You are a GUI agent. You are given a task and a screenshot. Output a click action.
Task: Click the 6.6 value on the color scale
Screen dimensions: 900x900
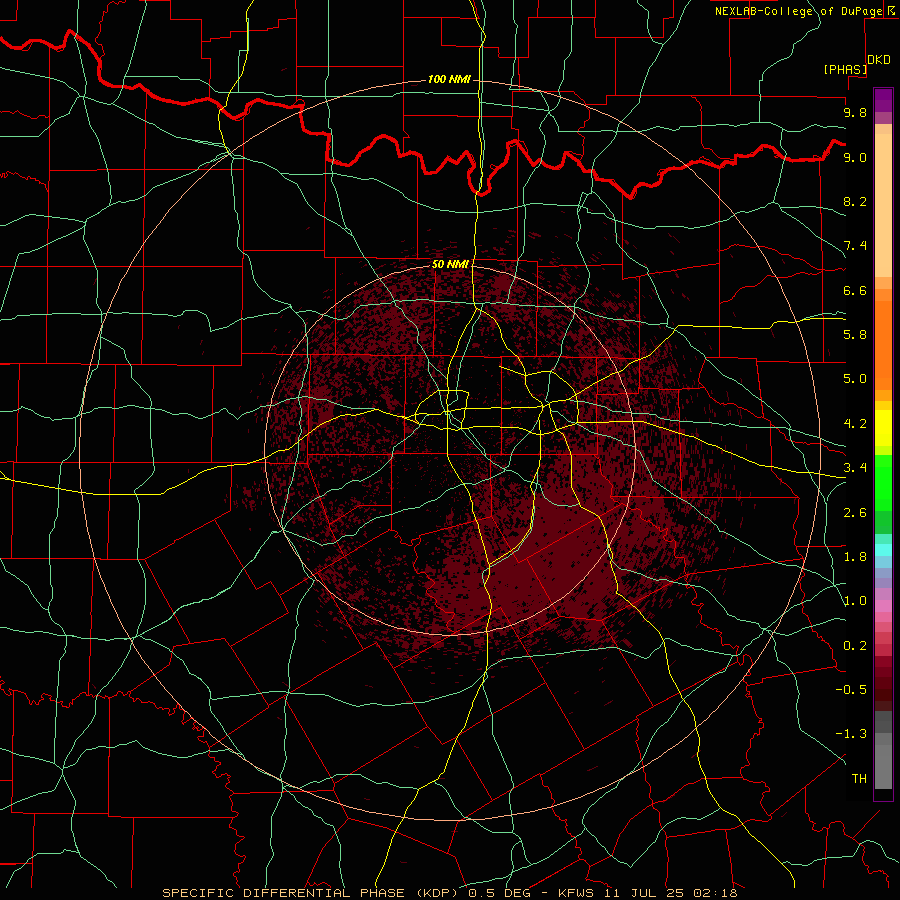tap(855, 290)
